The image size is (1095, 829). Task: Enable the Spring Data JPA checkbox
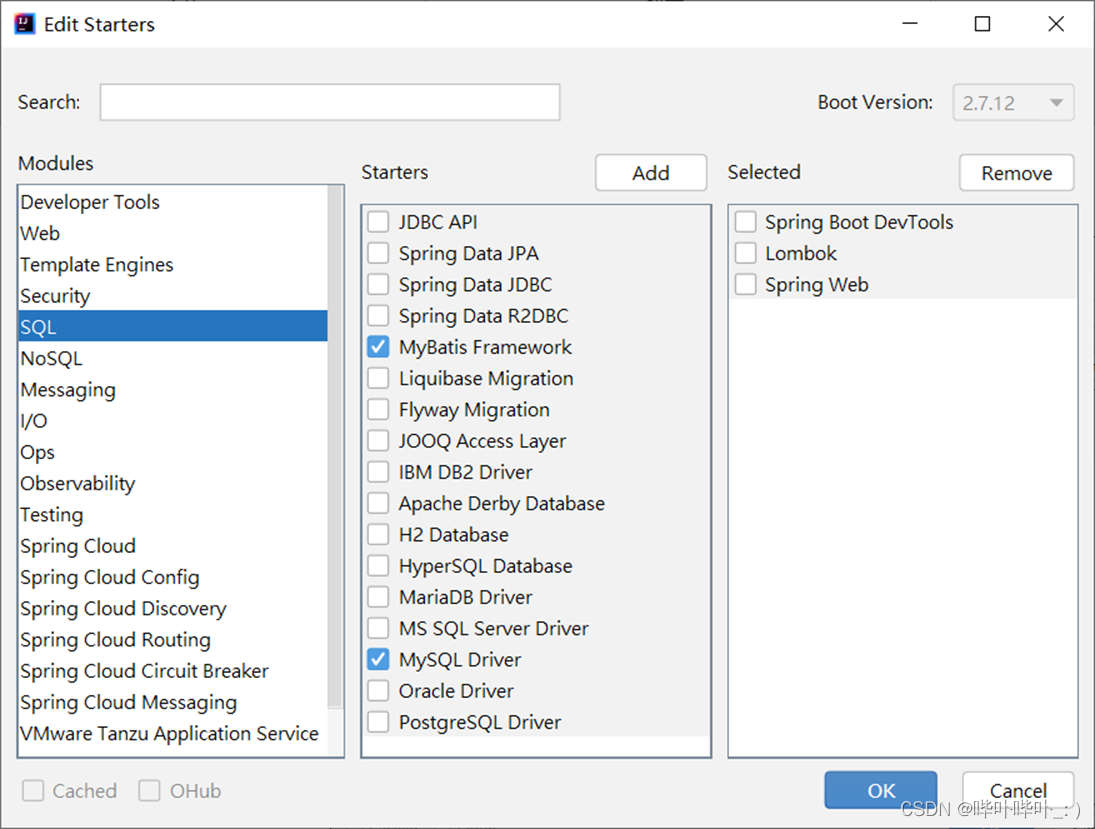[378, 254]
